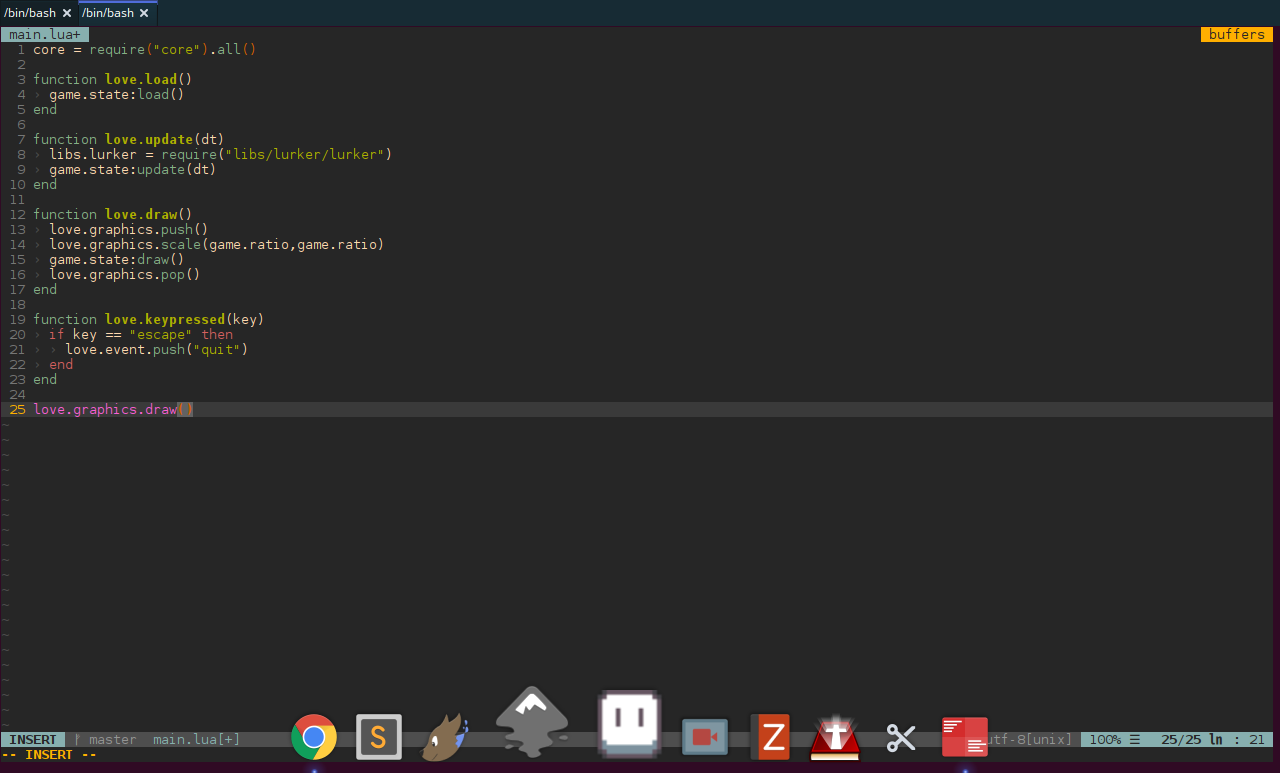Click the -- INSERT -- message at bottom

49,755
